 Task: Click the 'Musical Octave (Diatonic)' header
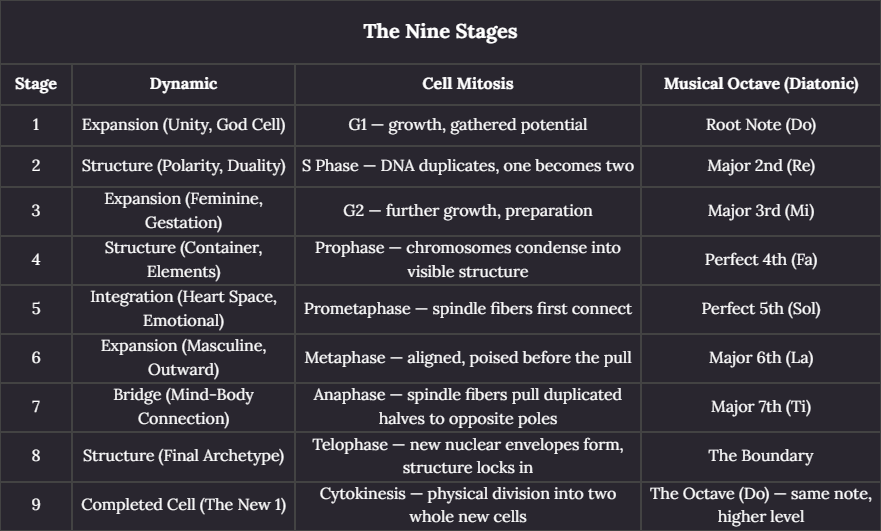pyautogui.click(x=761, y=84)
